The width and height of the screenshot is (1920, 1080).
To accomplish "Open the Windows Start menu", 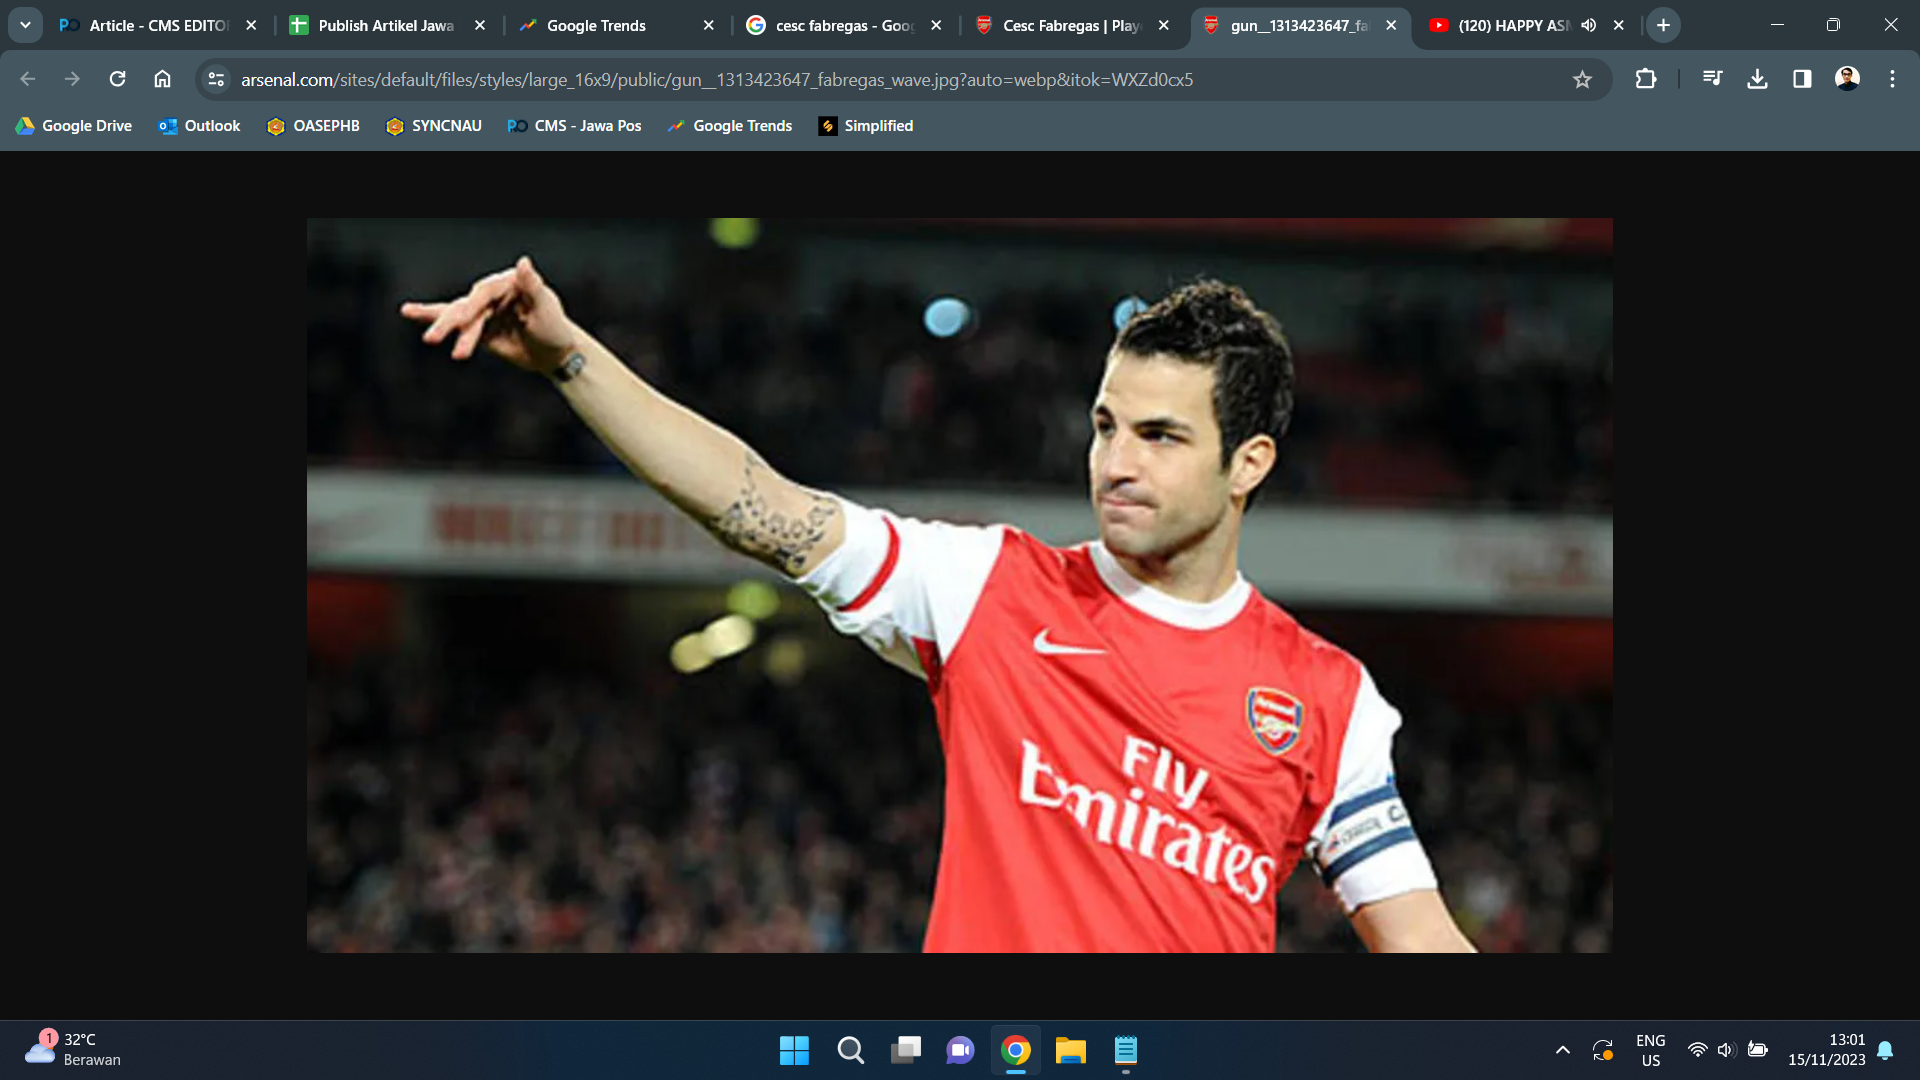I will 794,1050.
